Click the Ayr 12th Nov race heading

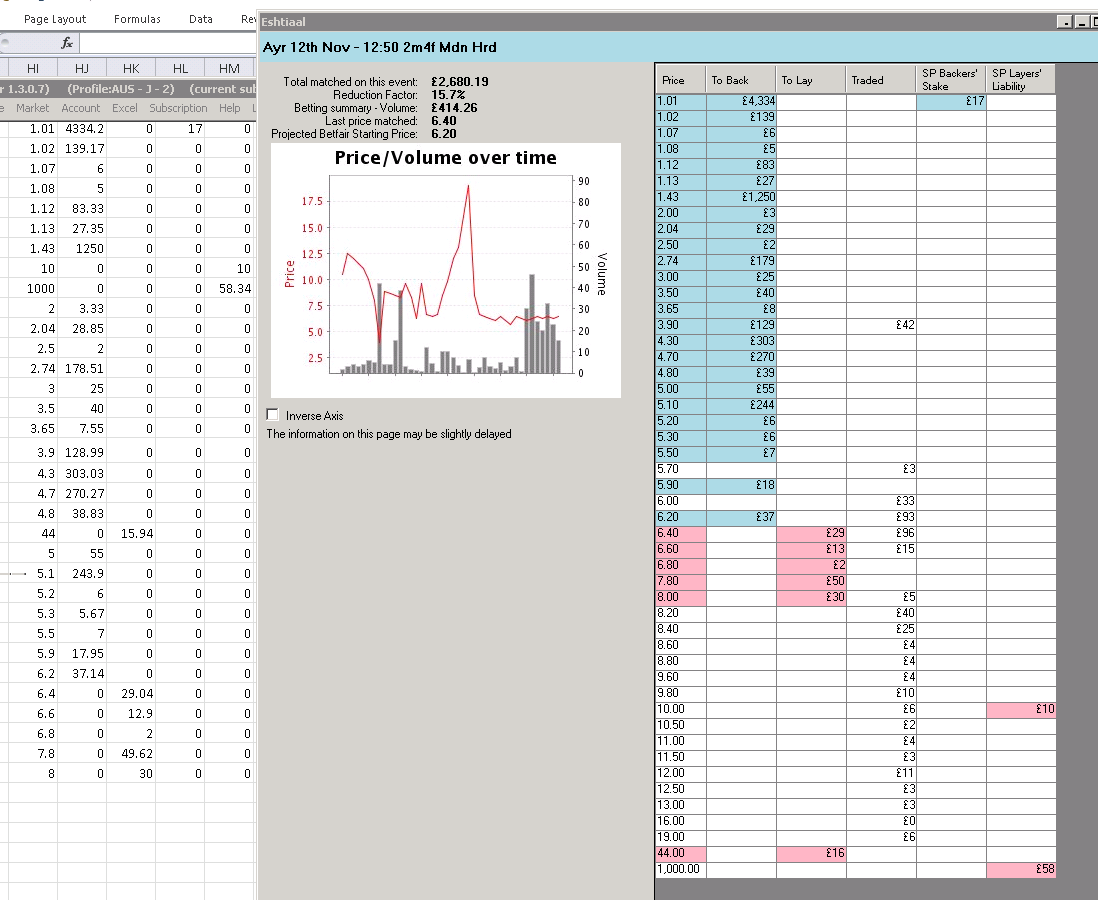[380, 48]
